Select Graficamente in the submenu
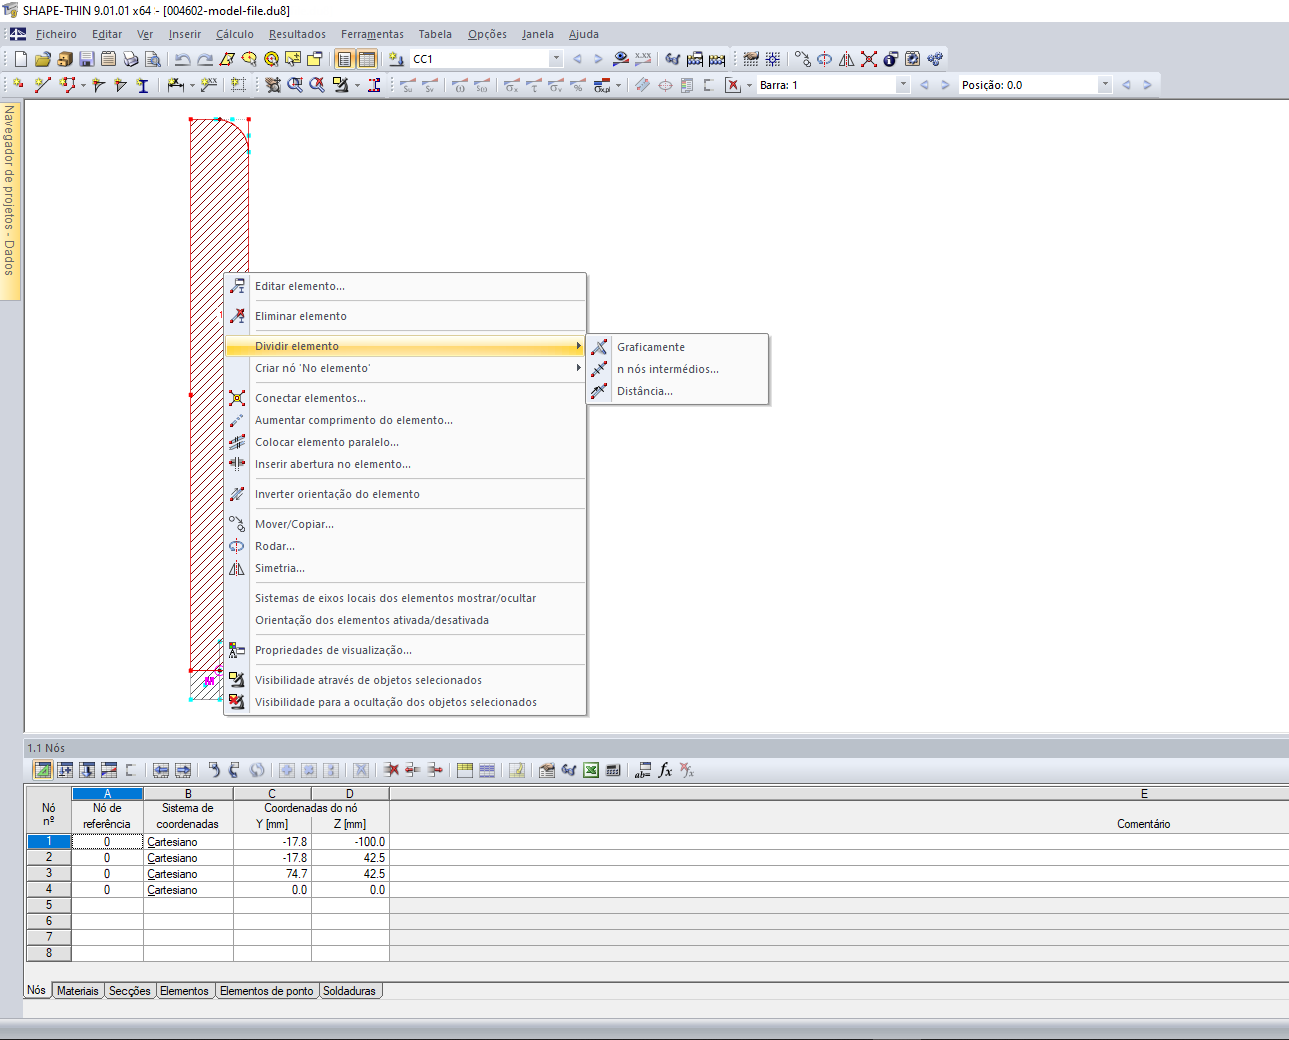This screenshot has width=1289, height=1040. coord(677,347)
